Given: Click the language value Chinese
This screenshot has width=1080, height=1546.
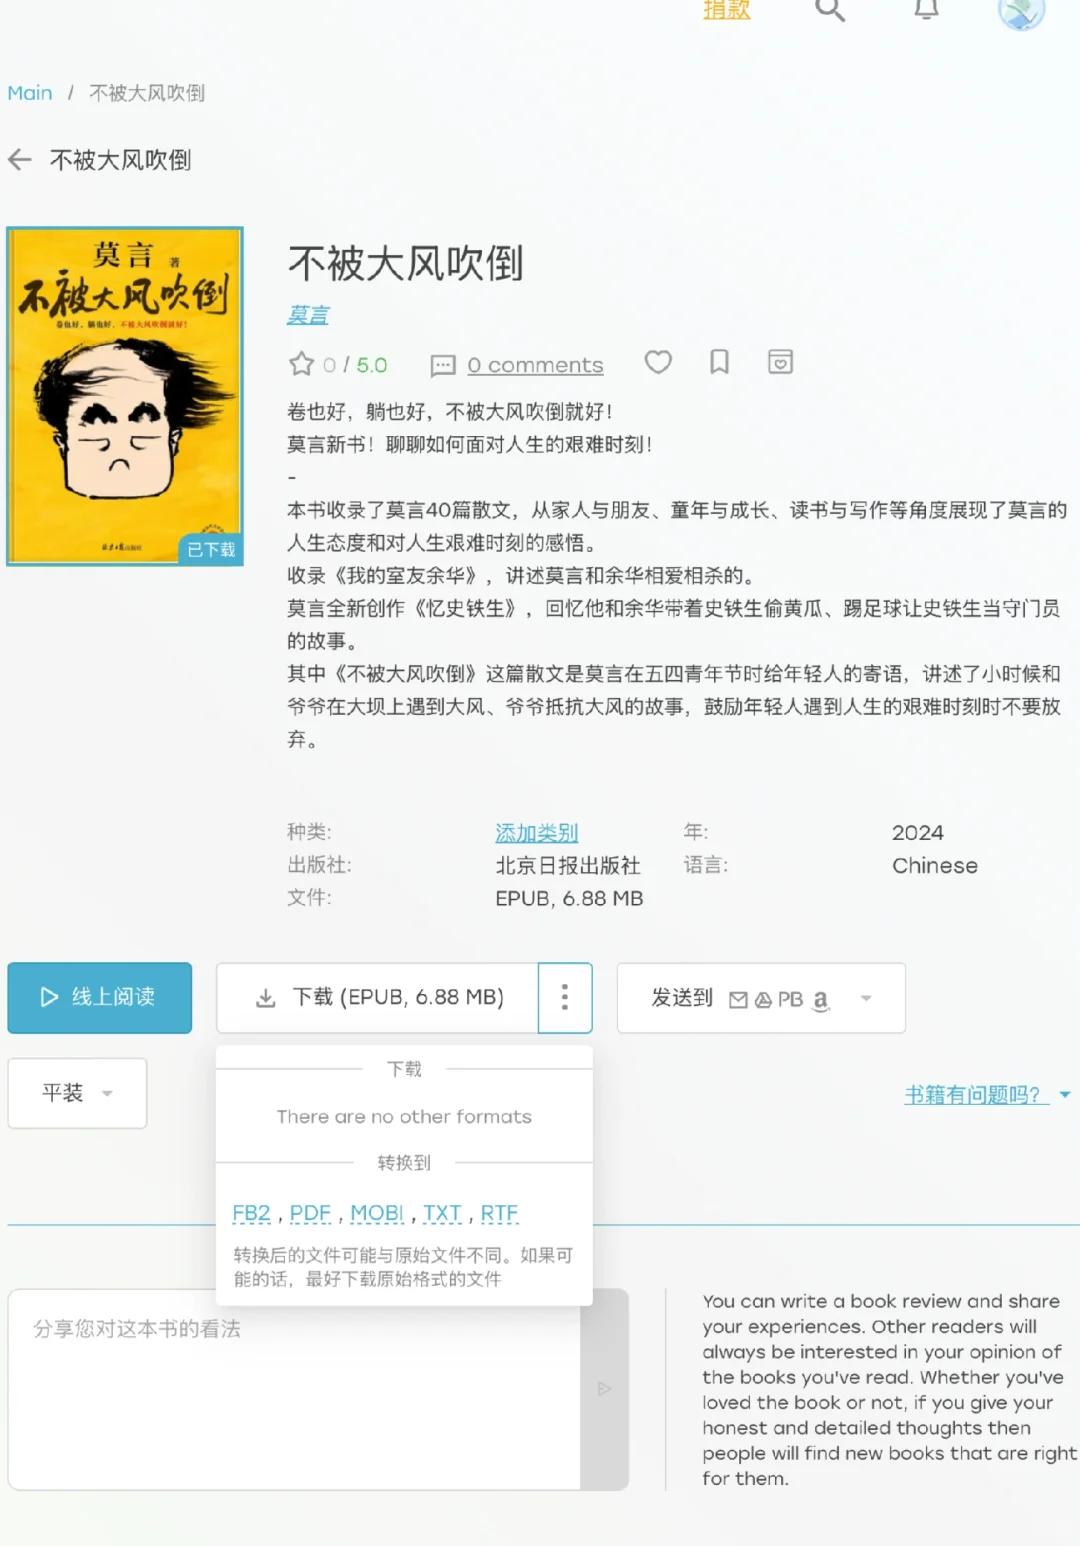Looking at the screenshot, I should (935, 866).
